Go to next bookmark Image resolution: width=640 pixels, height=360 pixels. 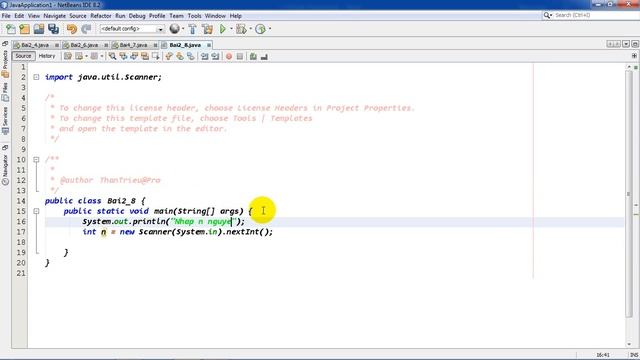(180, 56)
